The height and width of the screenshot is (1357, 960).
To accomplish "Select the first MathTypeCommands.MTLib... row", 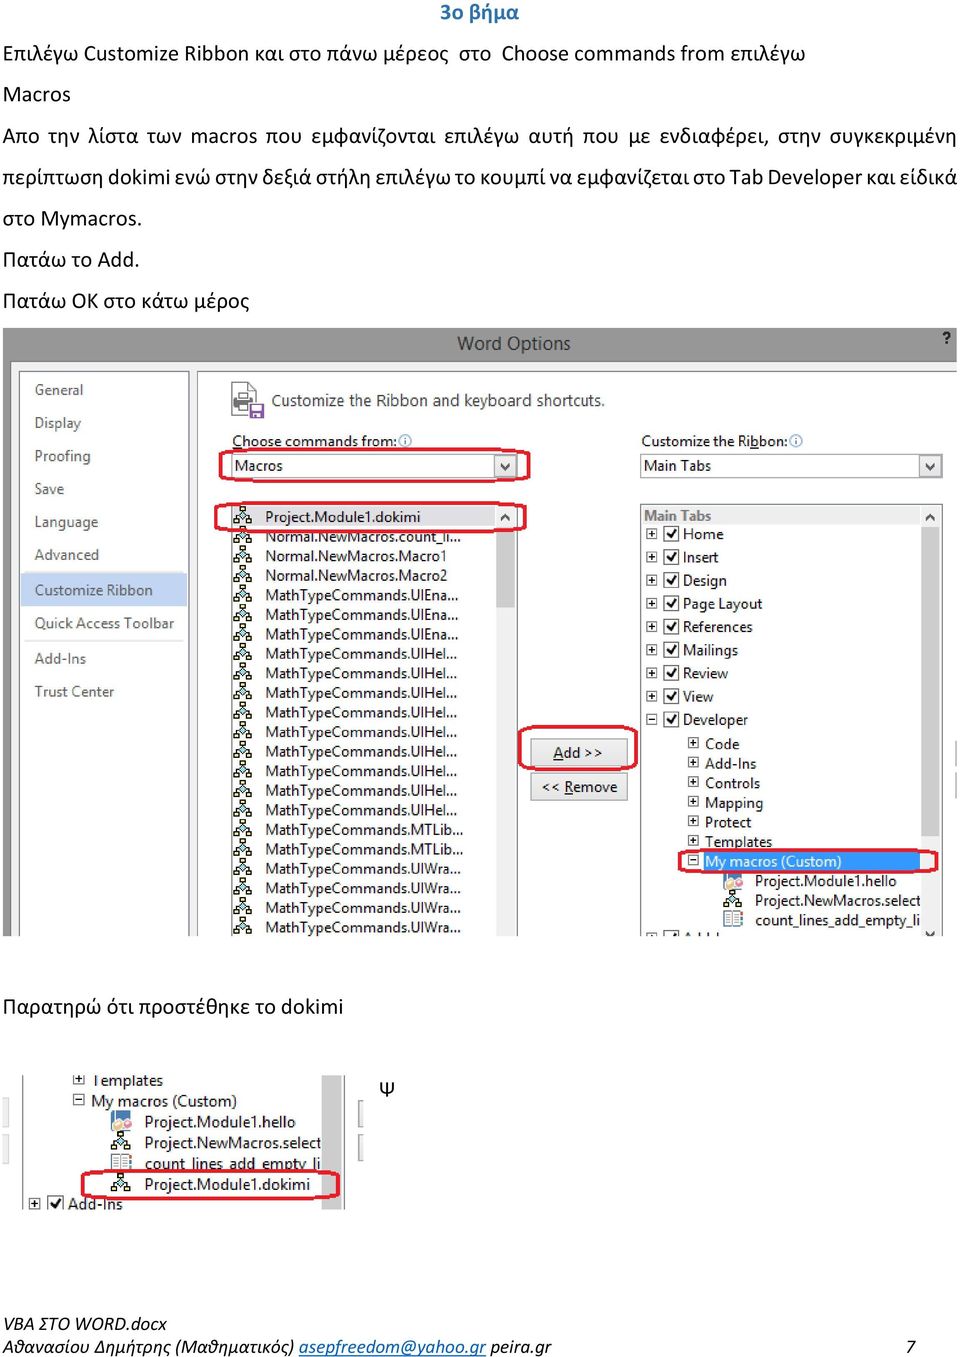I will [363, 829].
